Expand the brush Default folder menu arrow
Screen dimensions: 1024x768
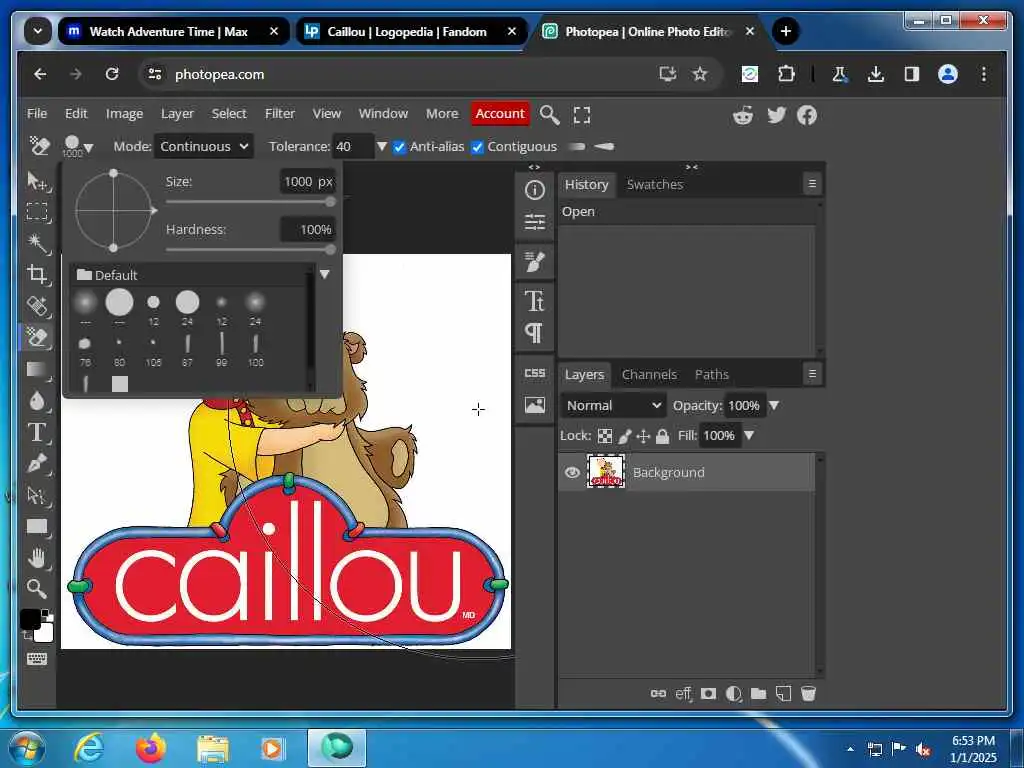point(325,274)
